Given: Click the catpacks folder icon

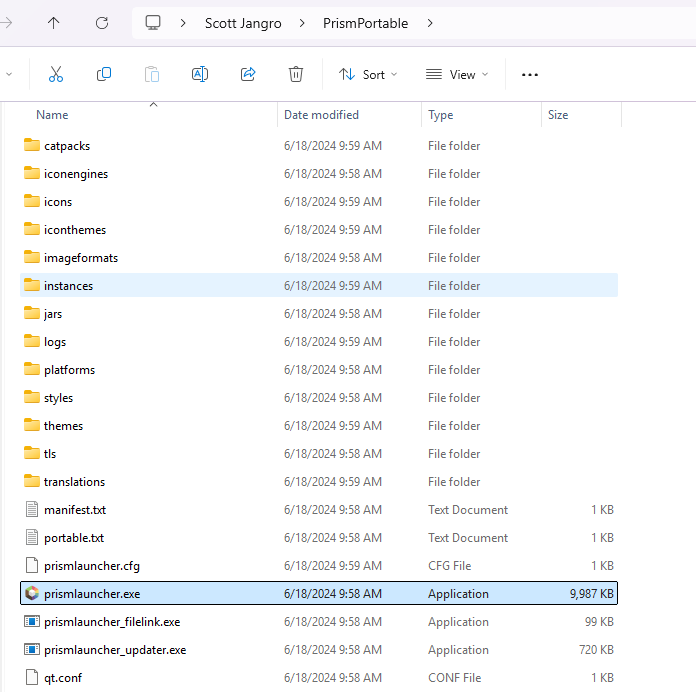Looking at the screenshot, I should coord(32,145).
